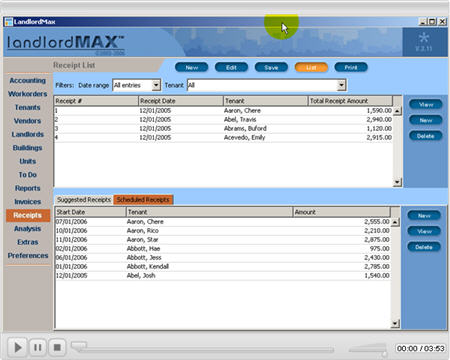Select scheduled receipt Abbott, Jess
Screen dimensions: 450x360
point(223,258)
